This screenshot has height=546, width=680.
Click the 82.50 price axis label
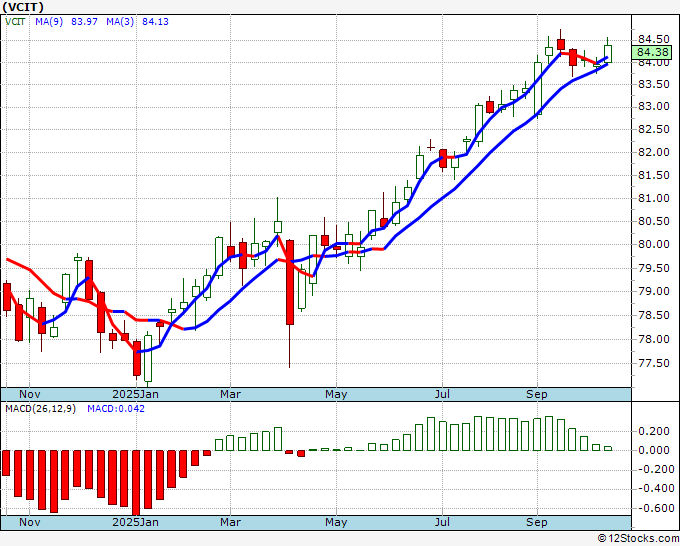tap(653, 129)
